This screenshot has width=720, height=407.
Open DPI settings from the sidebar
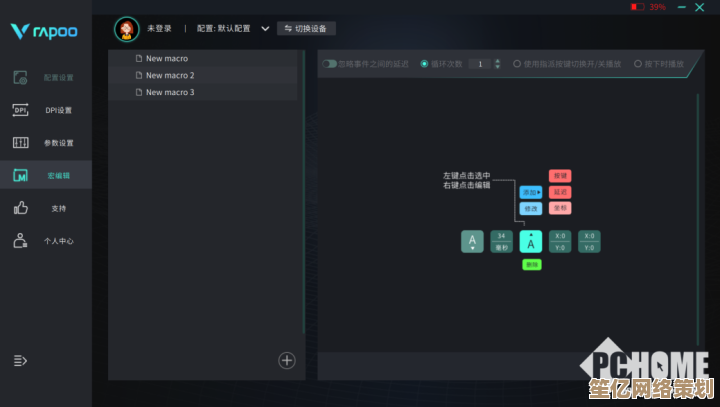pos(21,110)
